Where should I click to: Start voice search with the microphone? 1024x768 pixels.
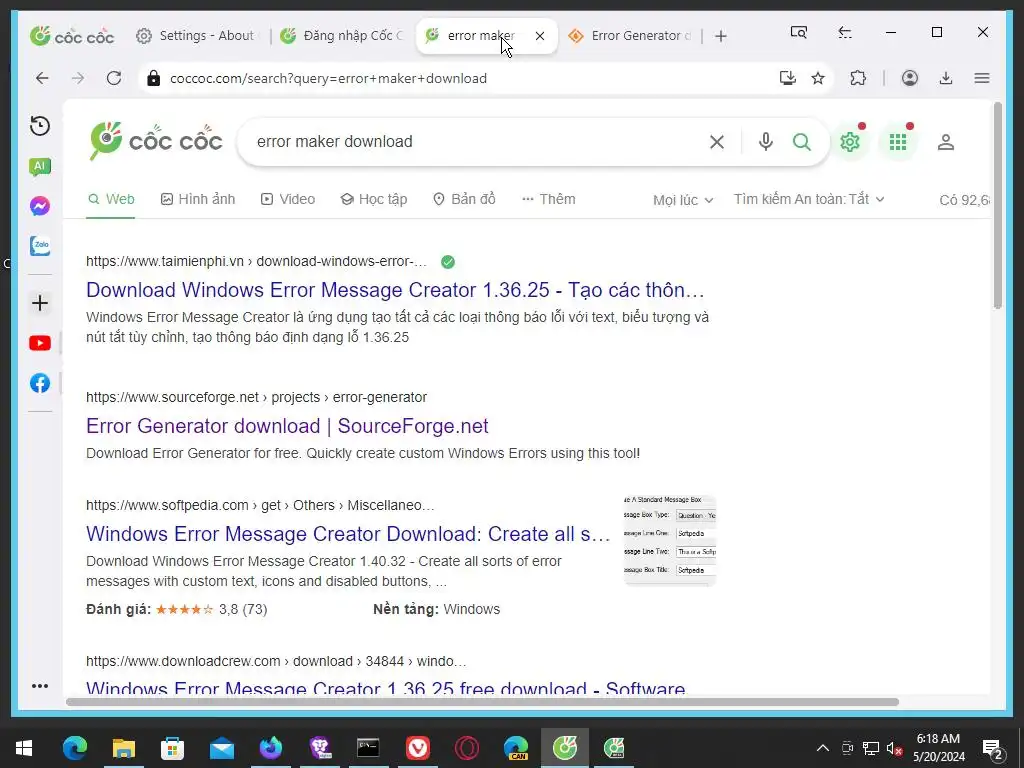pos(765,142)
